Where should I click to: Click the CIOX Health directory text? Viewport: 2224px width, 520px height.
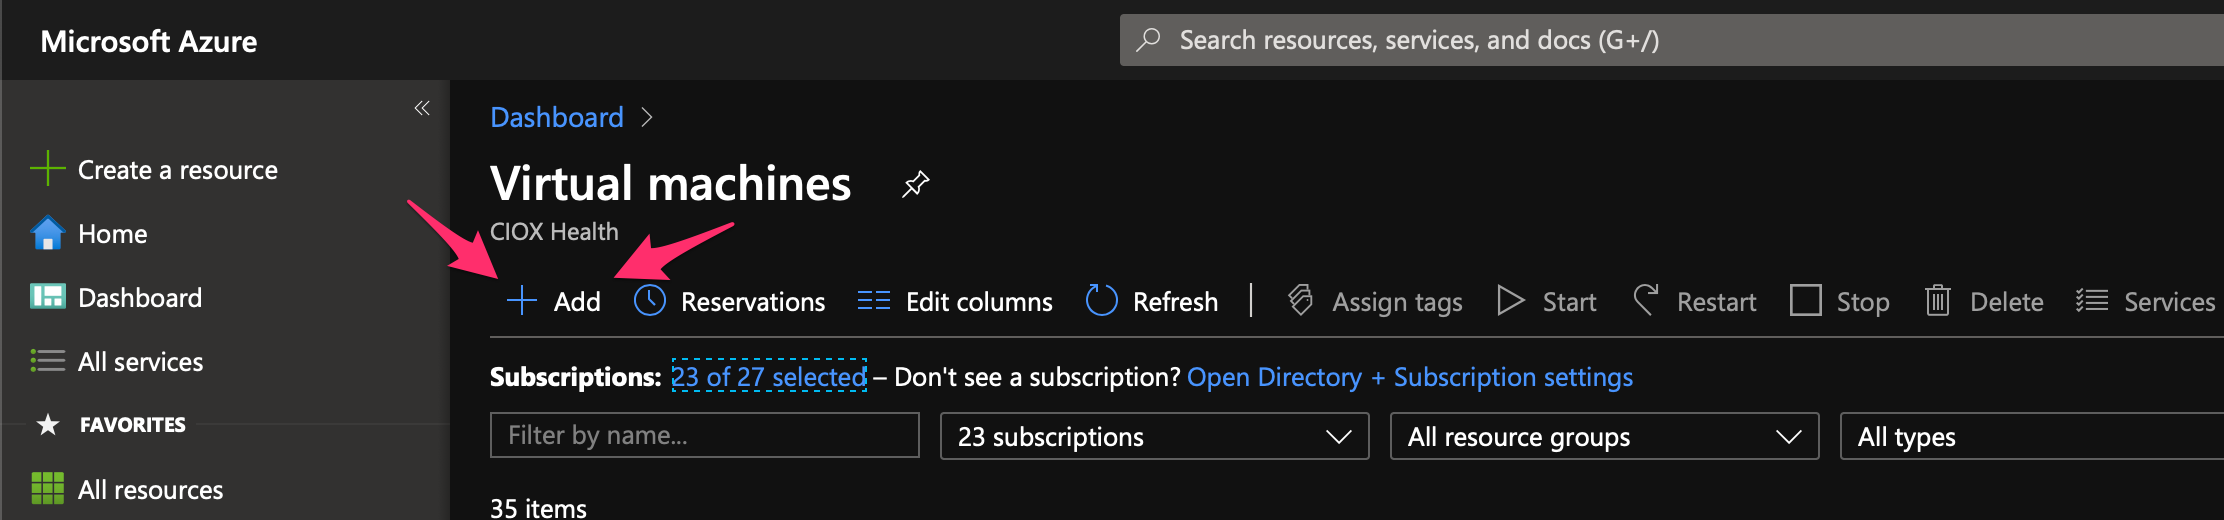[554, 232]
